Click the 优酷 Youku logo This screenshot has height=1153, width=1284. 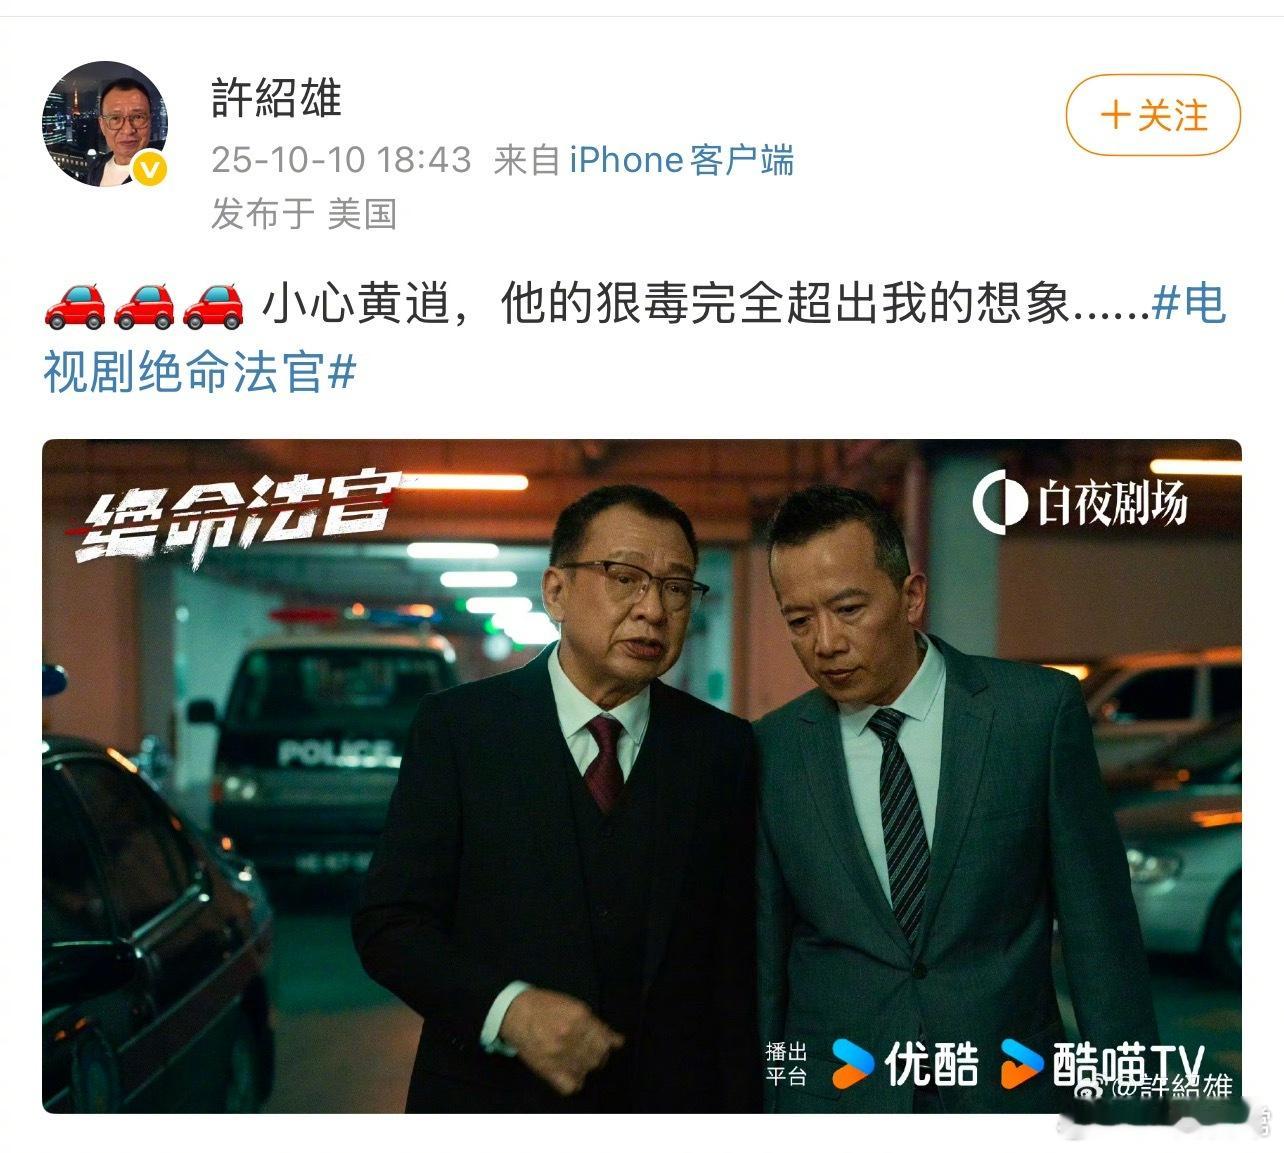click(905, 1064)
